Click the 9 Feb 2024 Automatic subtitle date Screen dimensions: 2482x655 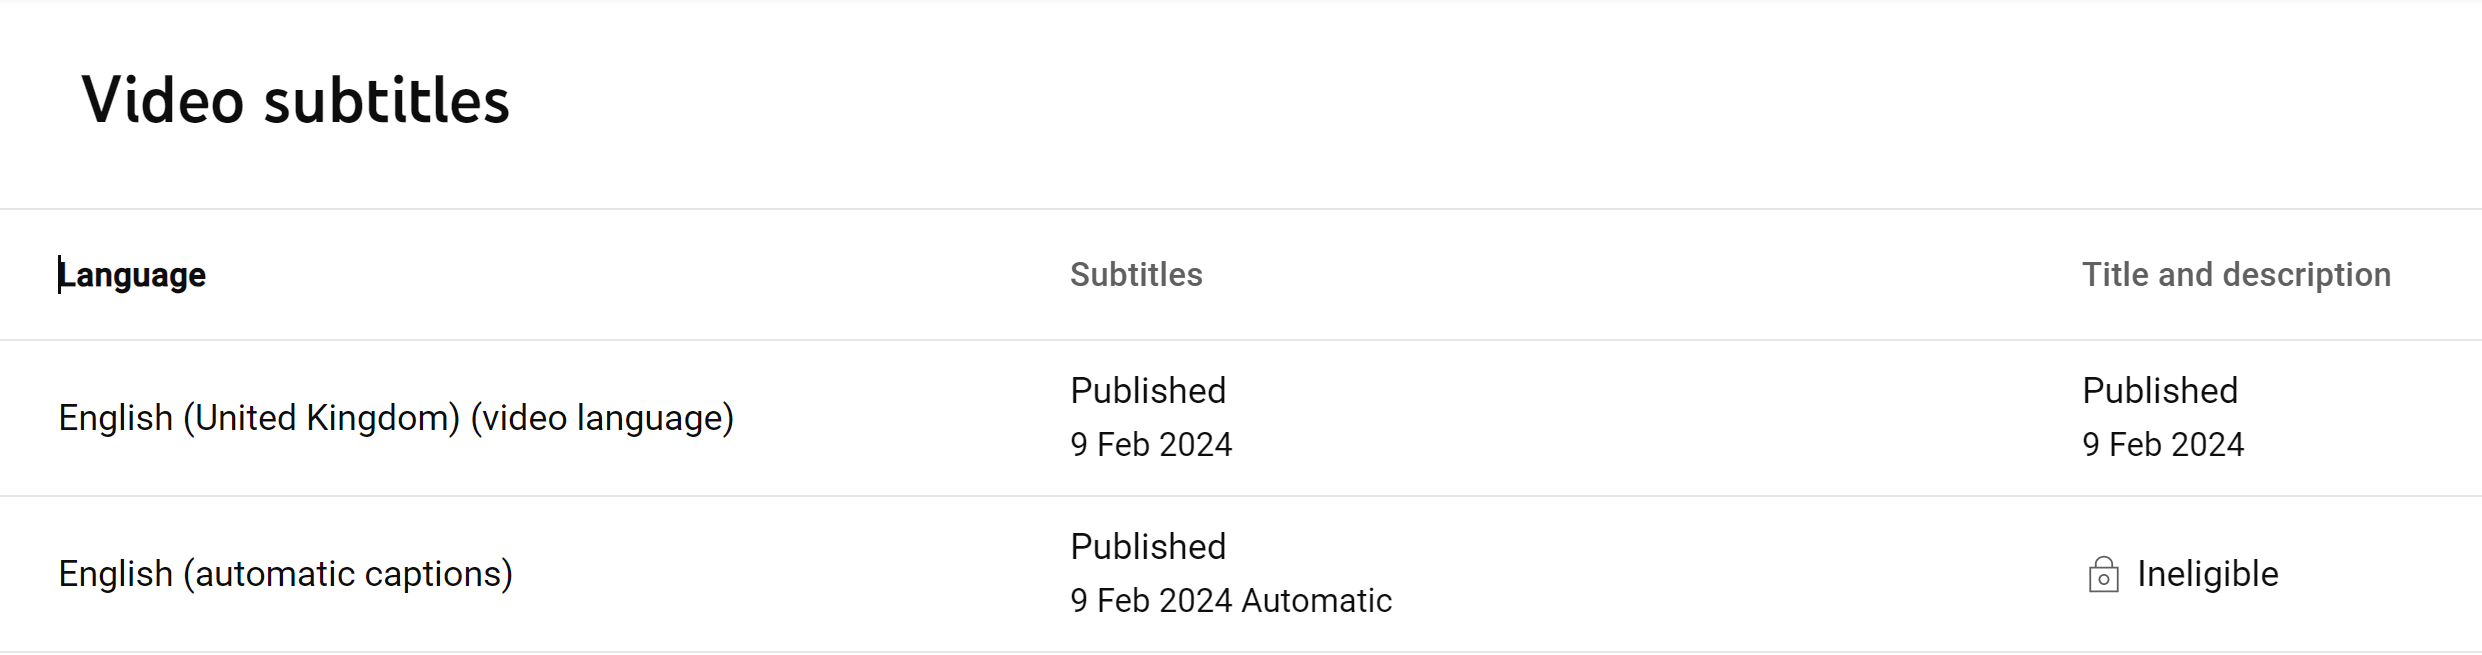(x=1231, y=601)
